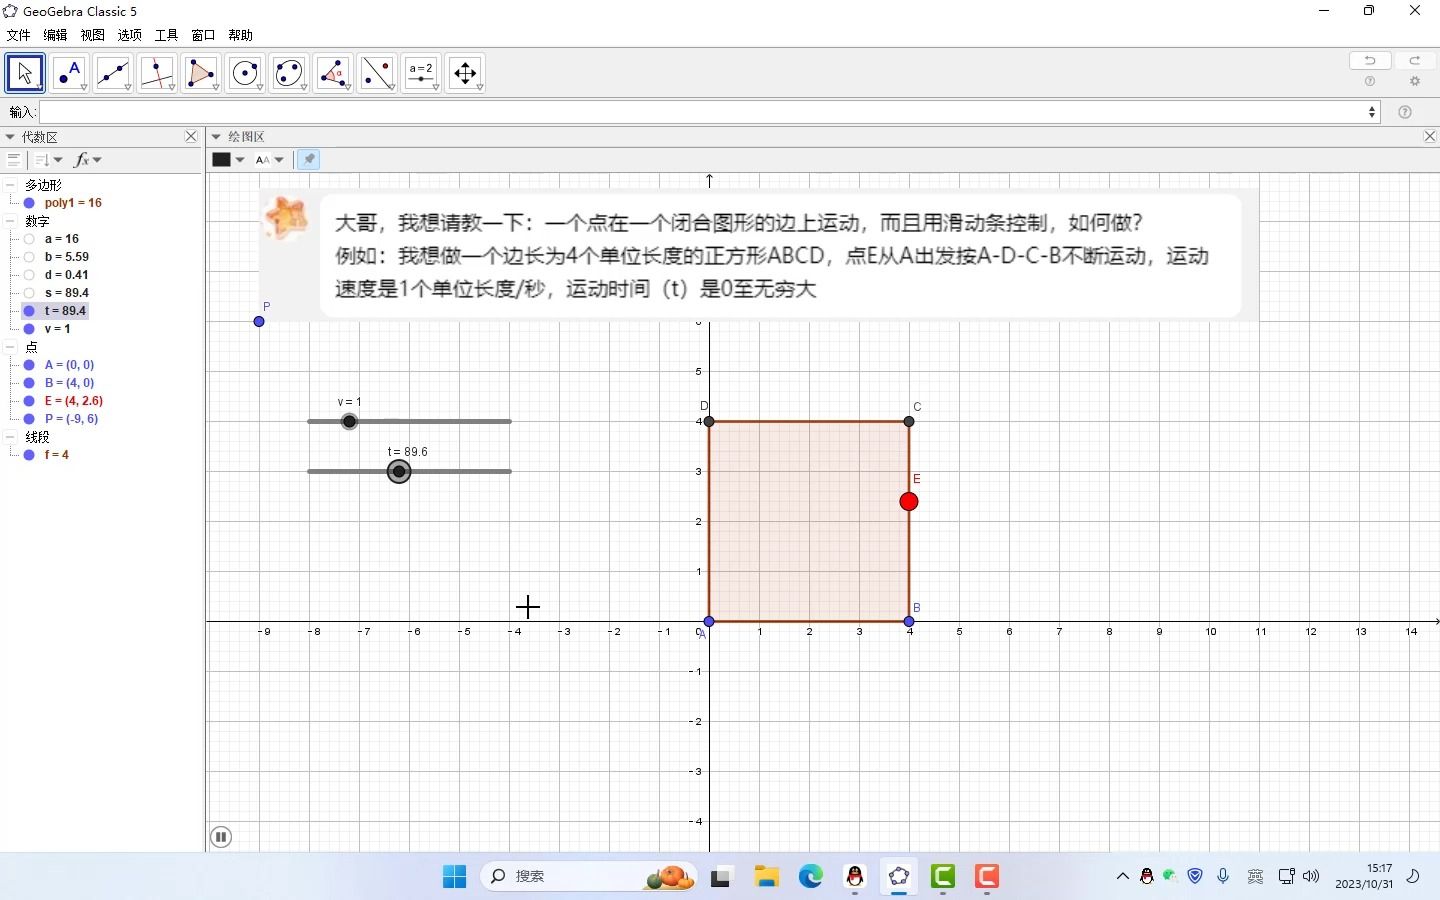Viewport: 1440px width, 900px height.
Task: Click GeoGebra icon in the taskbar
Action: coord(899,877)
